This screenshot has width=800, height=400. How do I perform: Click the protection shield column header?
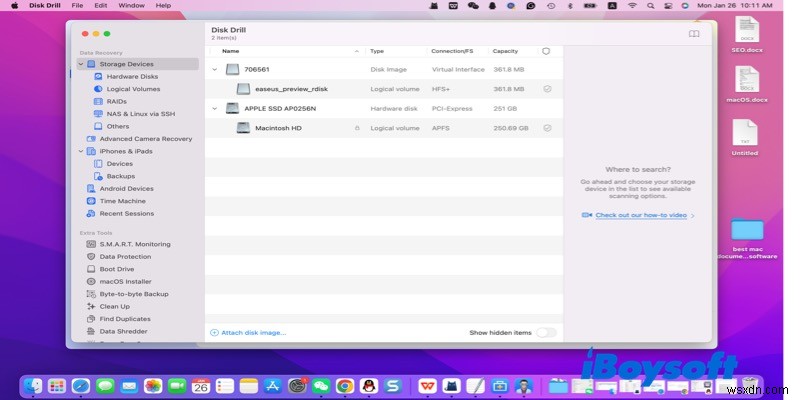coord(546,51)
